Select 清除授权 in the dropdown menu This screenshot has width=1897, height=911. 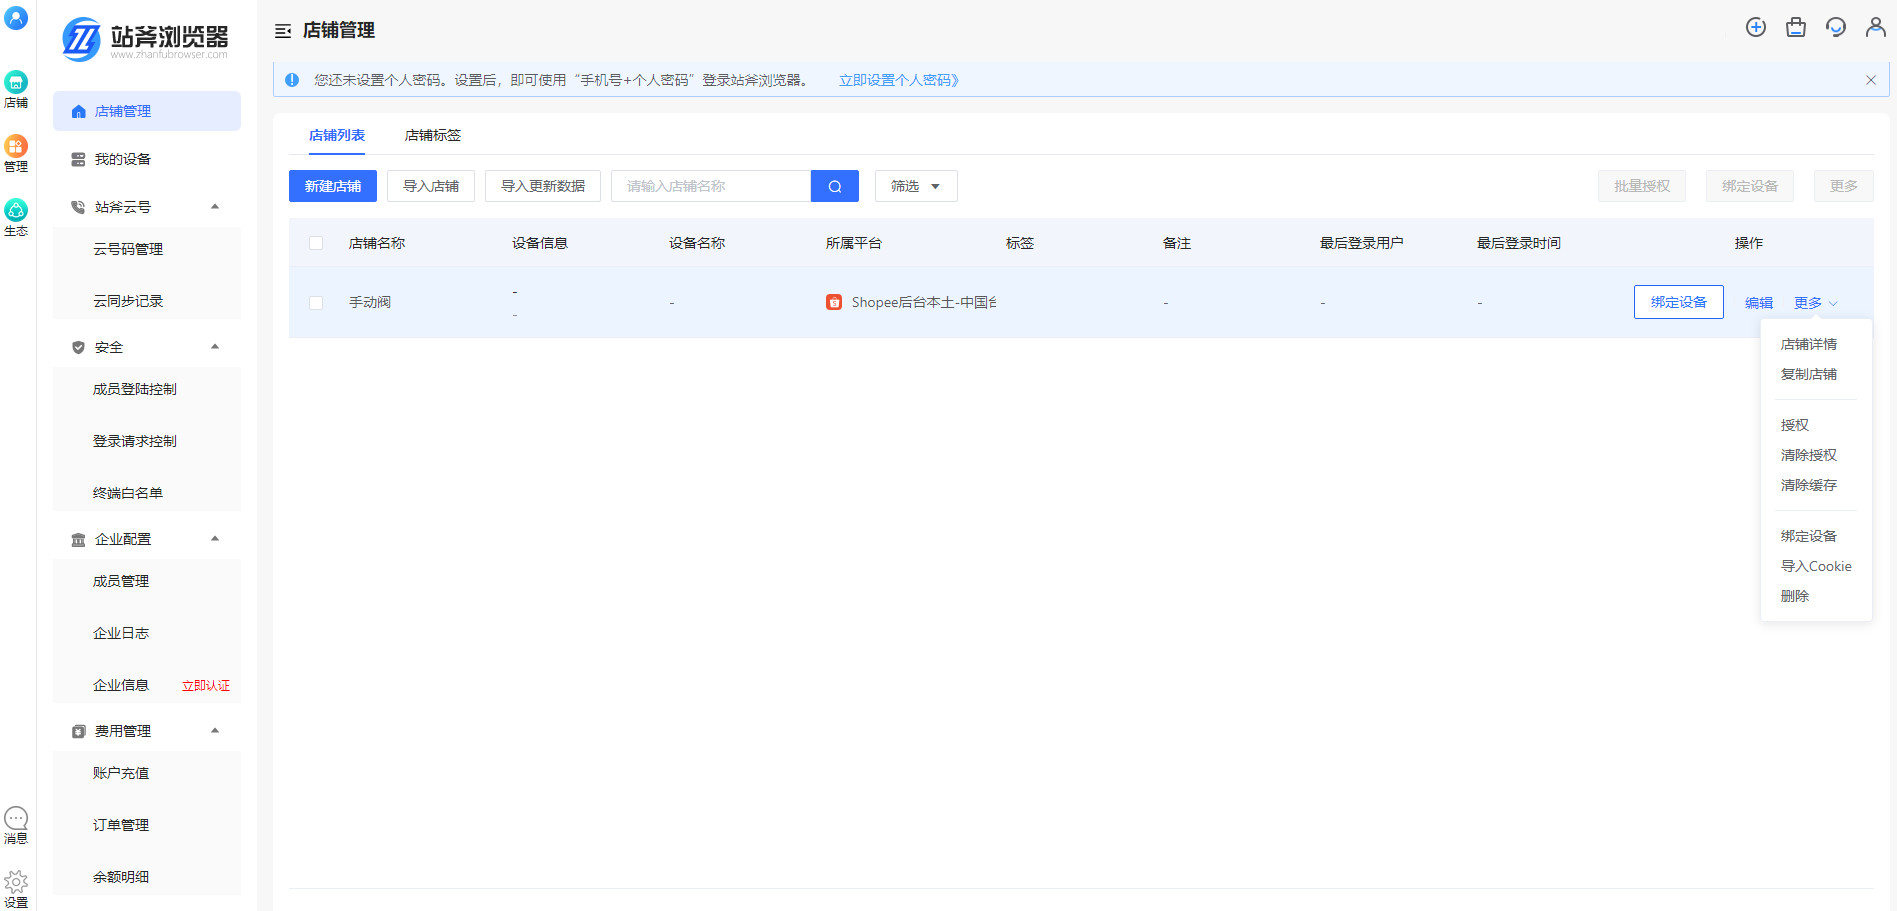pyautogui.click(x=1809, y=455)
